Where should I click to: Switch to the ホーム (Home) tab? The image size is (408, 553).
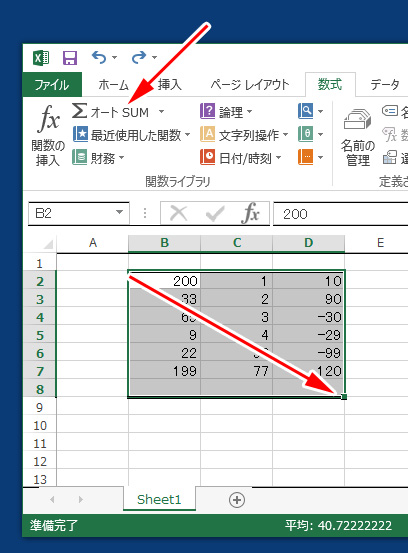pyautogui.click(x=114, y=85)
